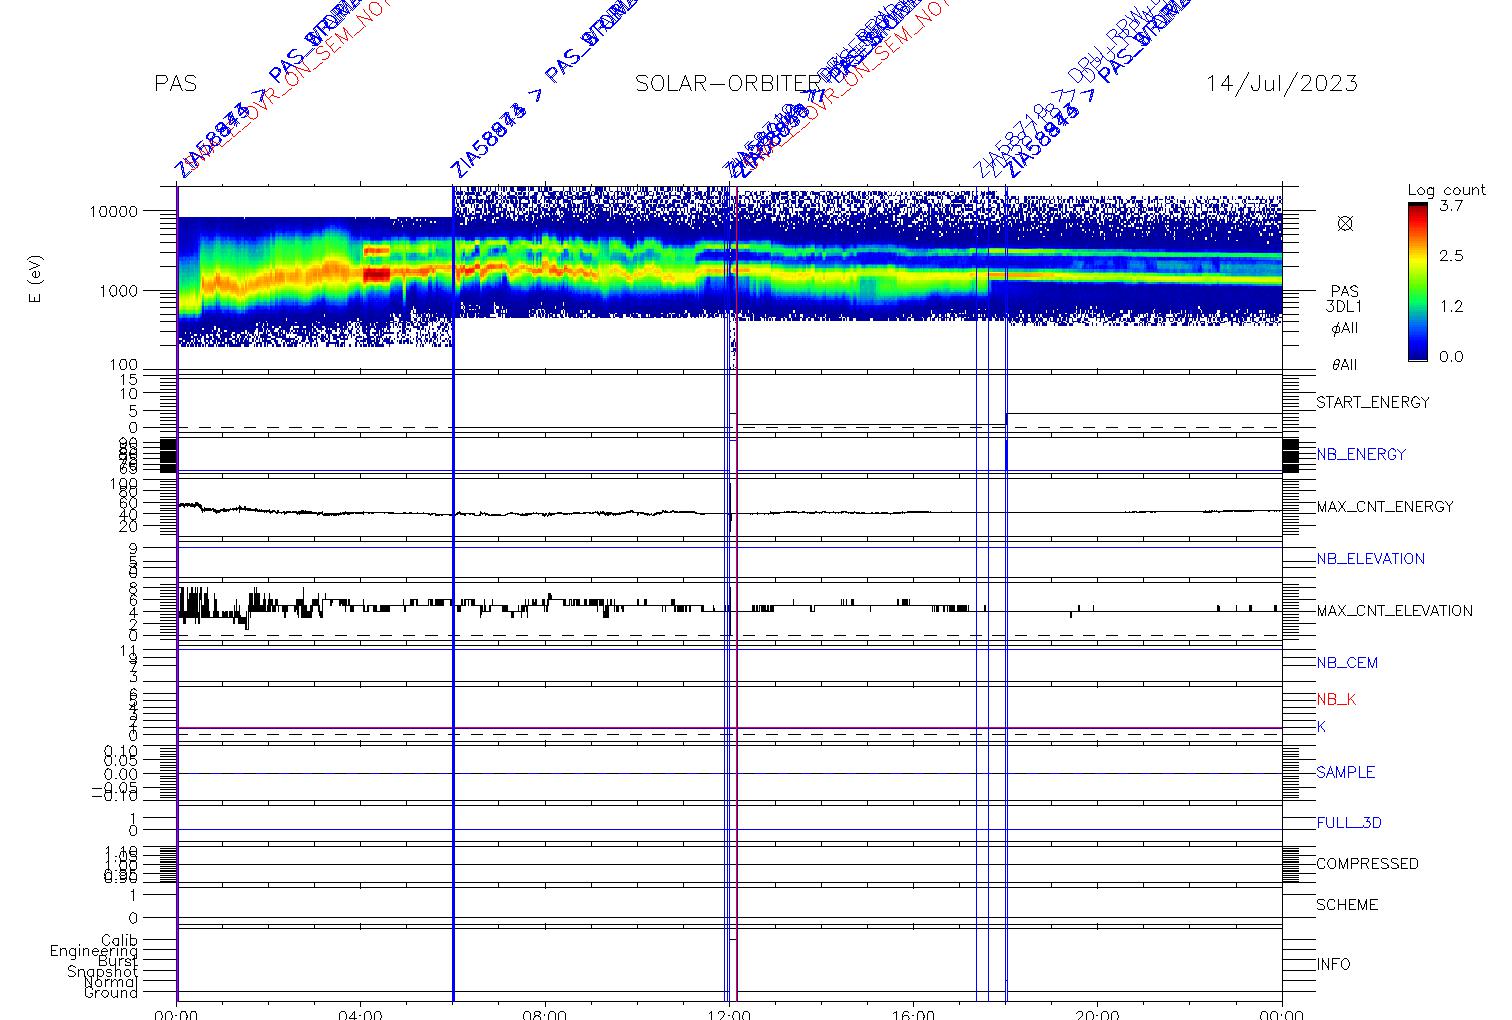Screen dimensions: 1512x1020
Task: Click the 3.7 colorbar maximum value
Action: pos(1451,206)
